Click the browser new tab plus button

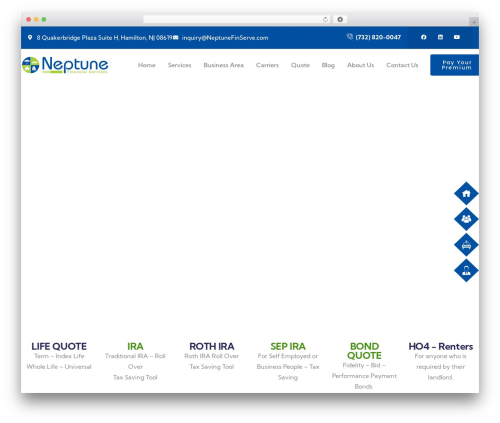pos(474,22)
